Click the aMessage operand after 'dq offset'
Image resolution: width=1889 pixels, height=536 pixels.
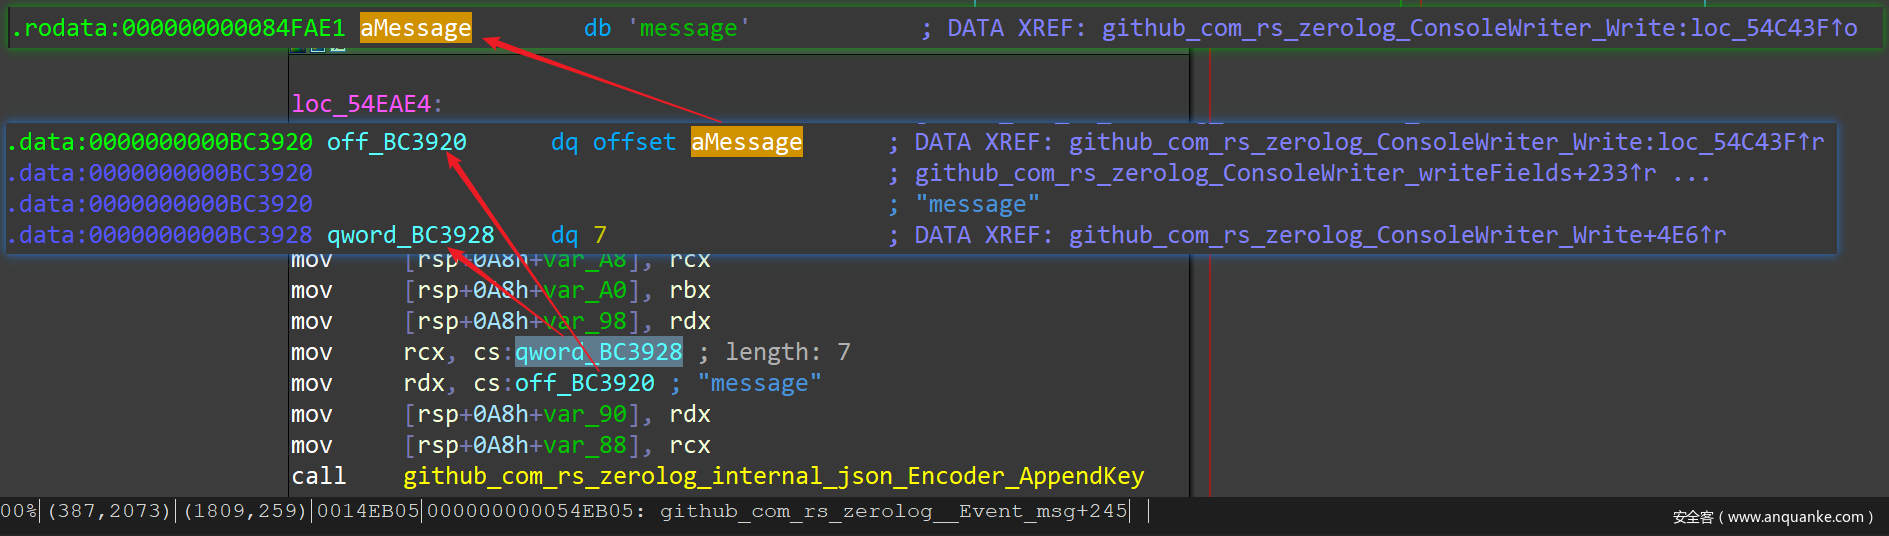coord(746,142)
